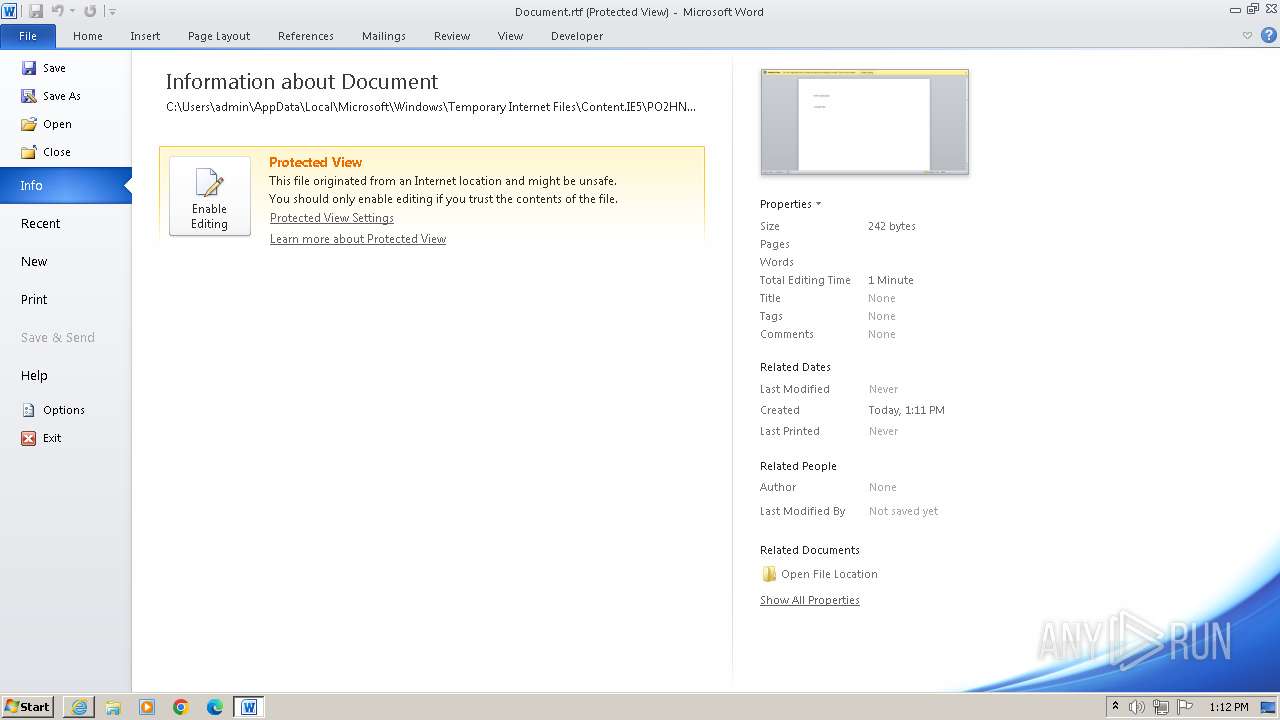
Task: Launch Google Chrome from taskbar
Action: (181, 707)
